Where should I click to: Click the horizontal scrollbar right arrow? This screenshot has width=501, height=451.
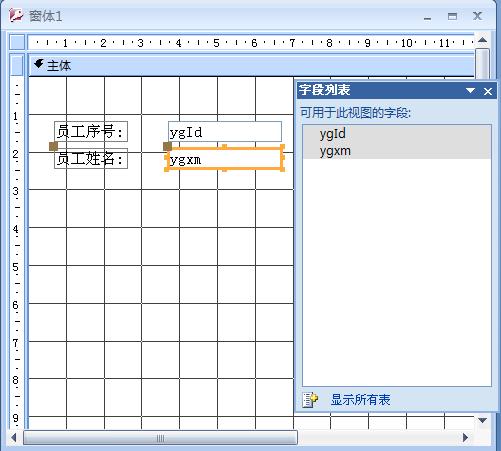pyautogui.click(x=465, y=437)
